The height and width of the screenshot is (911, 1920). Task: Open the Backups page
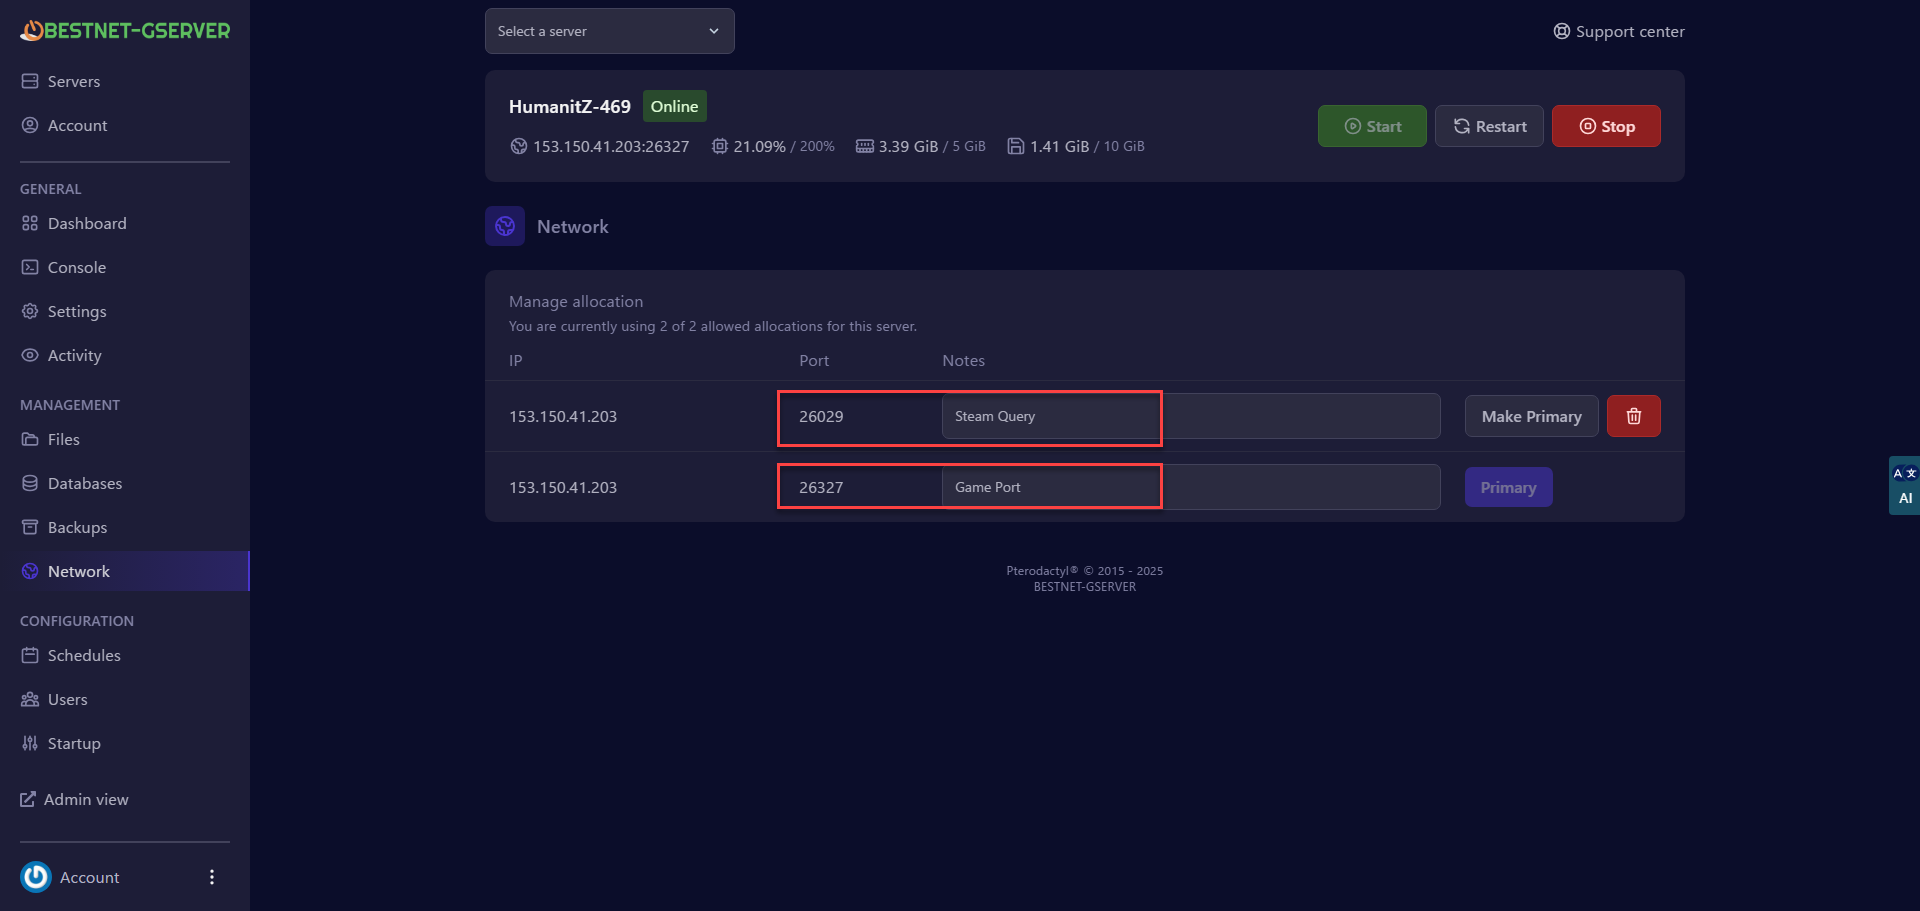coord(77,527)
